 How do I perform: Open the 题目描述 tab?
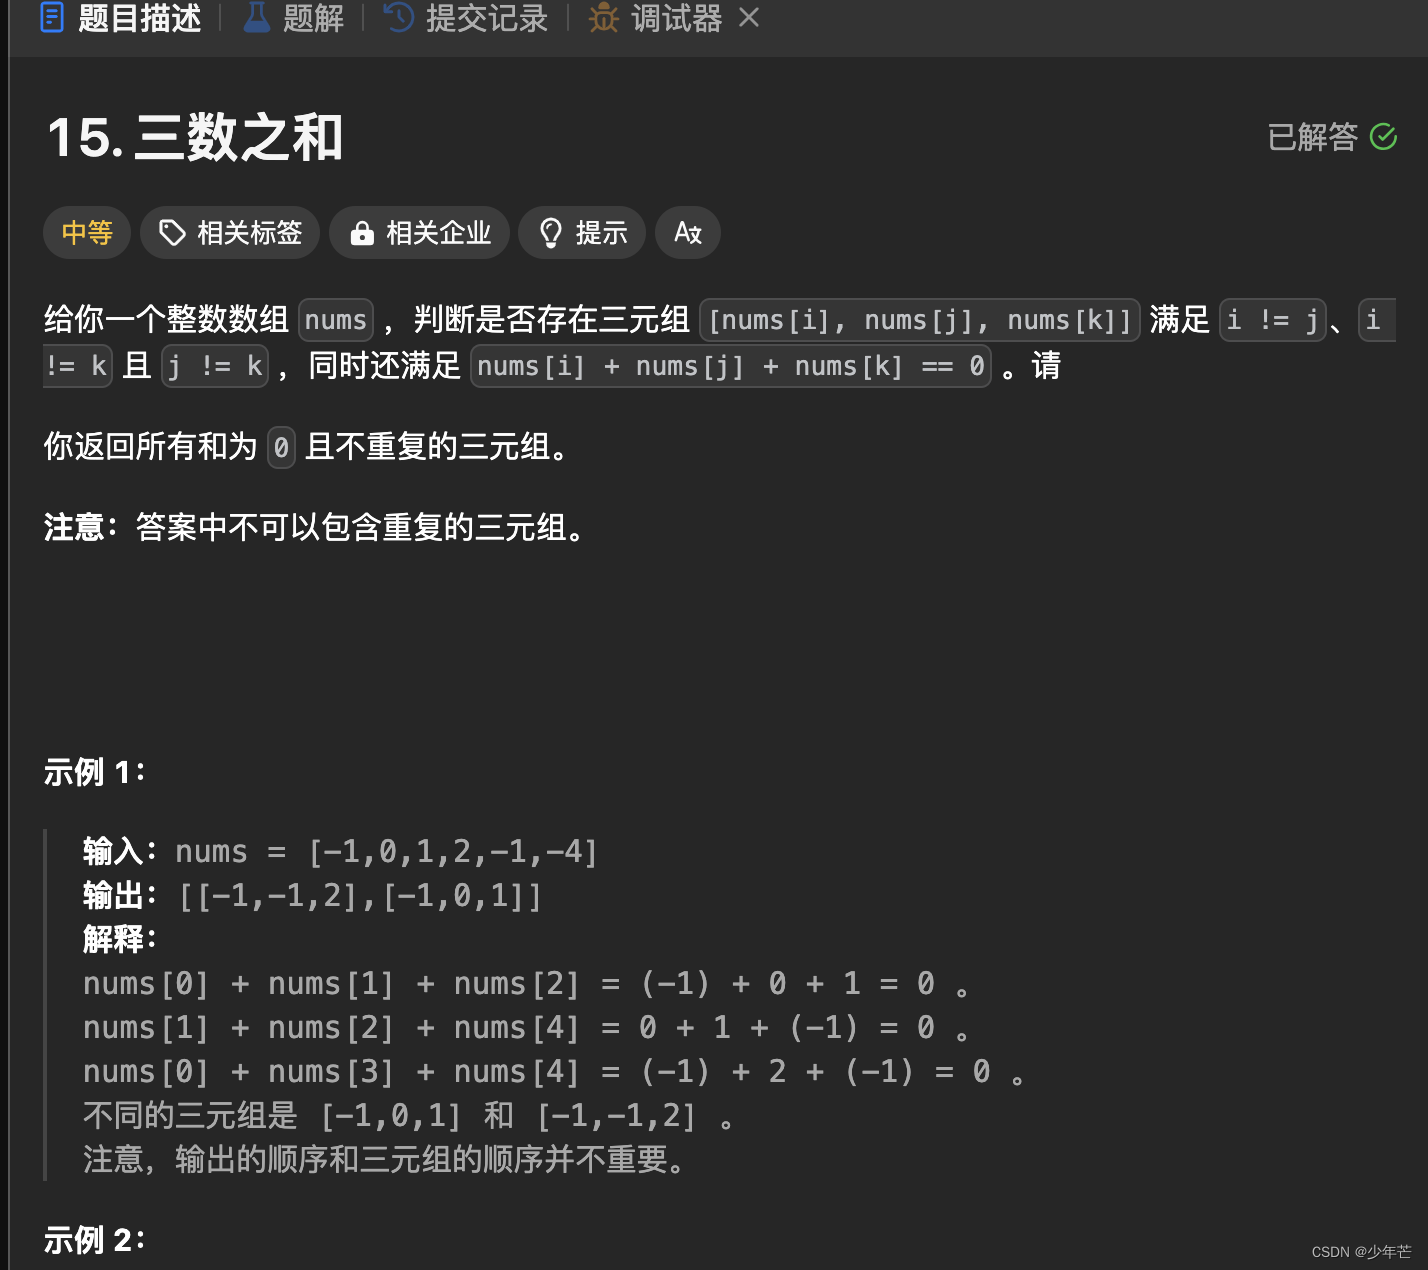pos(120,18)
